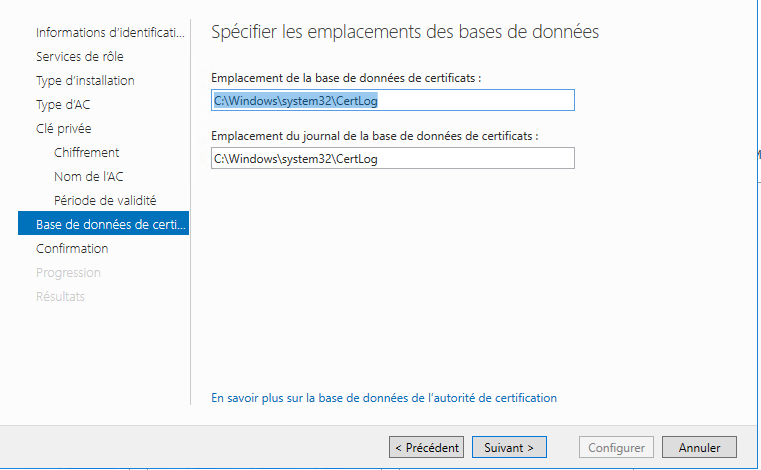Open Informations d'identification step
This screenshot has width=761, height=470.
click(110, 33)
